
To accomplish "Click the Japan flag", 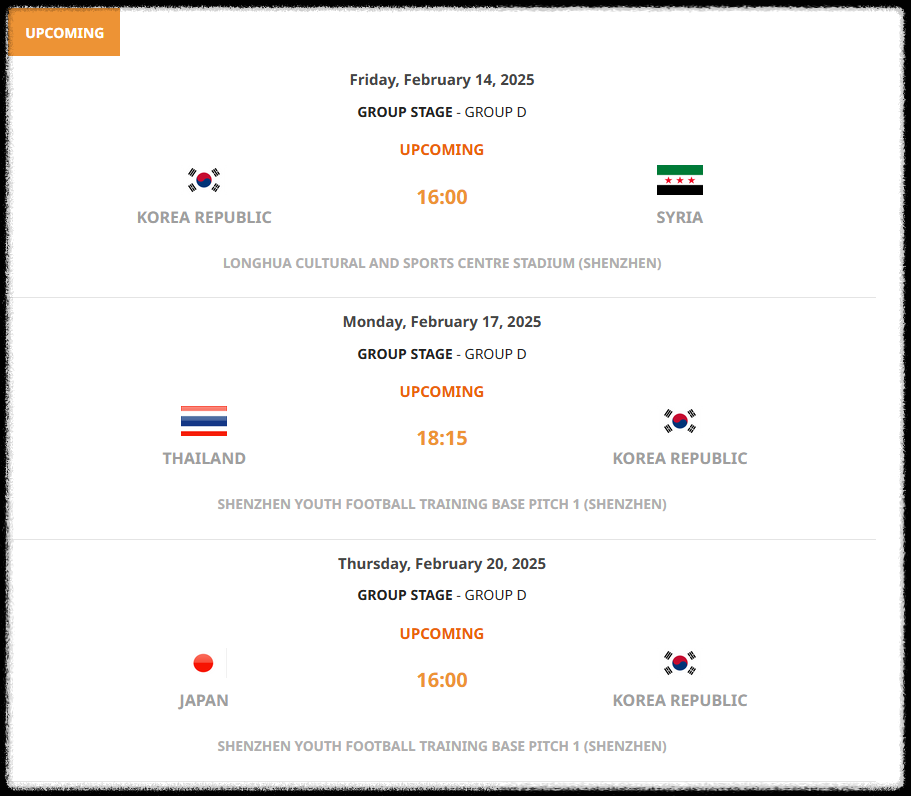I will [204, 662].
